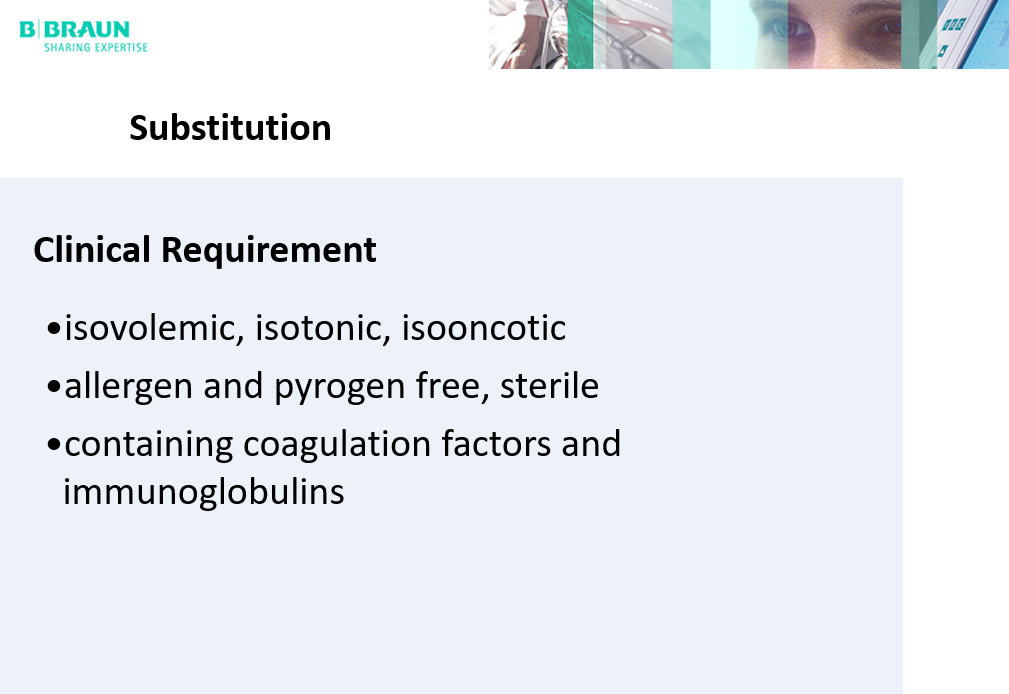1009x694 pixels.
Task: Click the word 'coagulation' in the third bullet
Action: [331, 444]
